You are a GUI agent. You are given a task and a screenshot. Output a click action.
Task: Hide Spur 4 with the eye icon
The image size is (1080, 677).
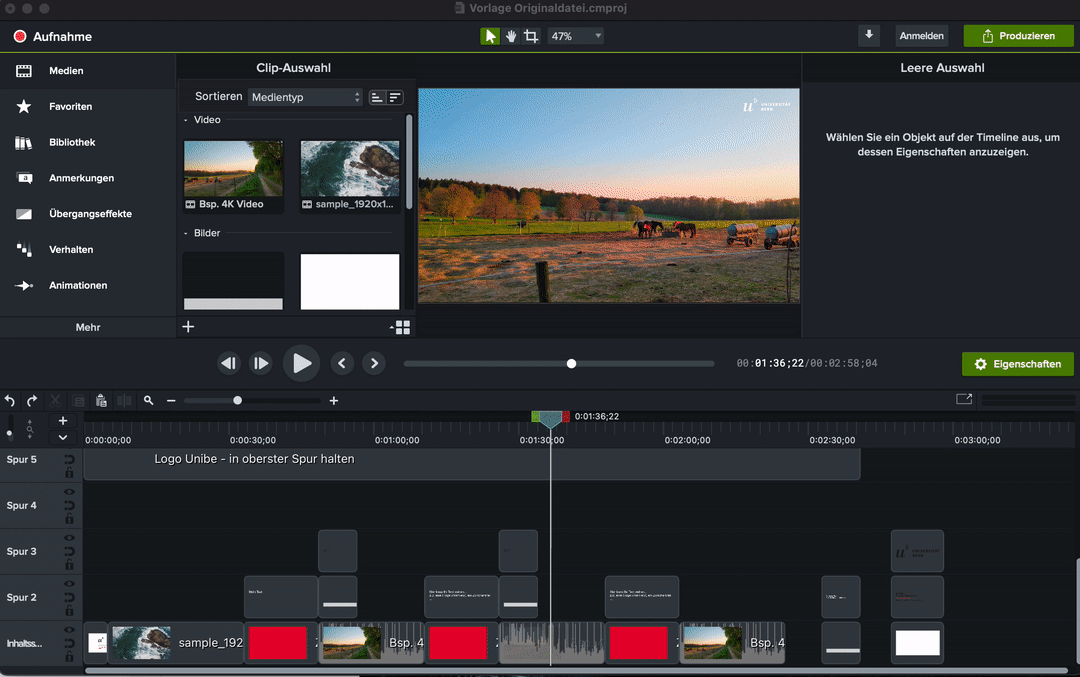click(x=69, y=493)
